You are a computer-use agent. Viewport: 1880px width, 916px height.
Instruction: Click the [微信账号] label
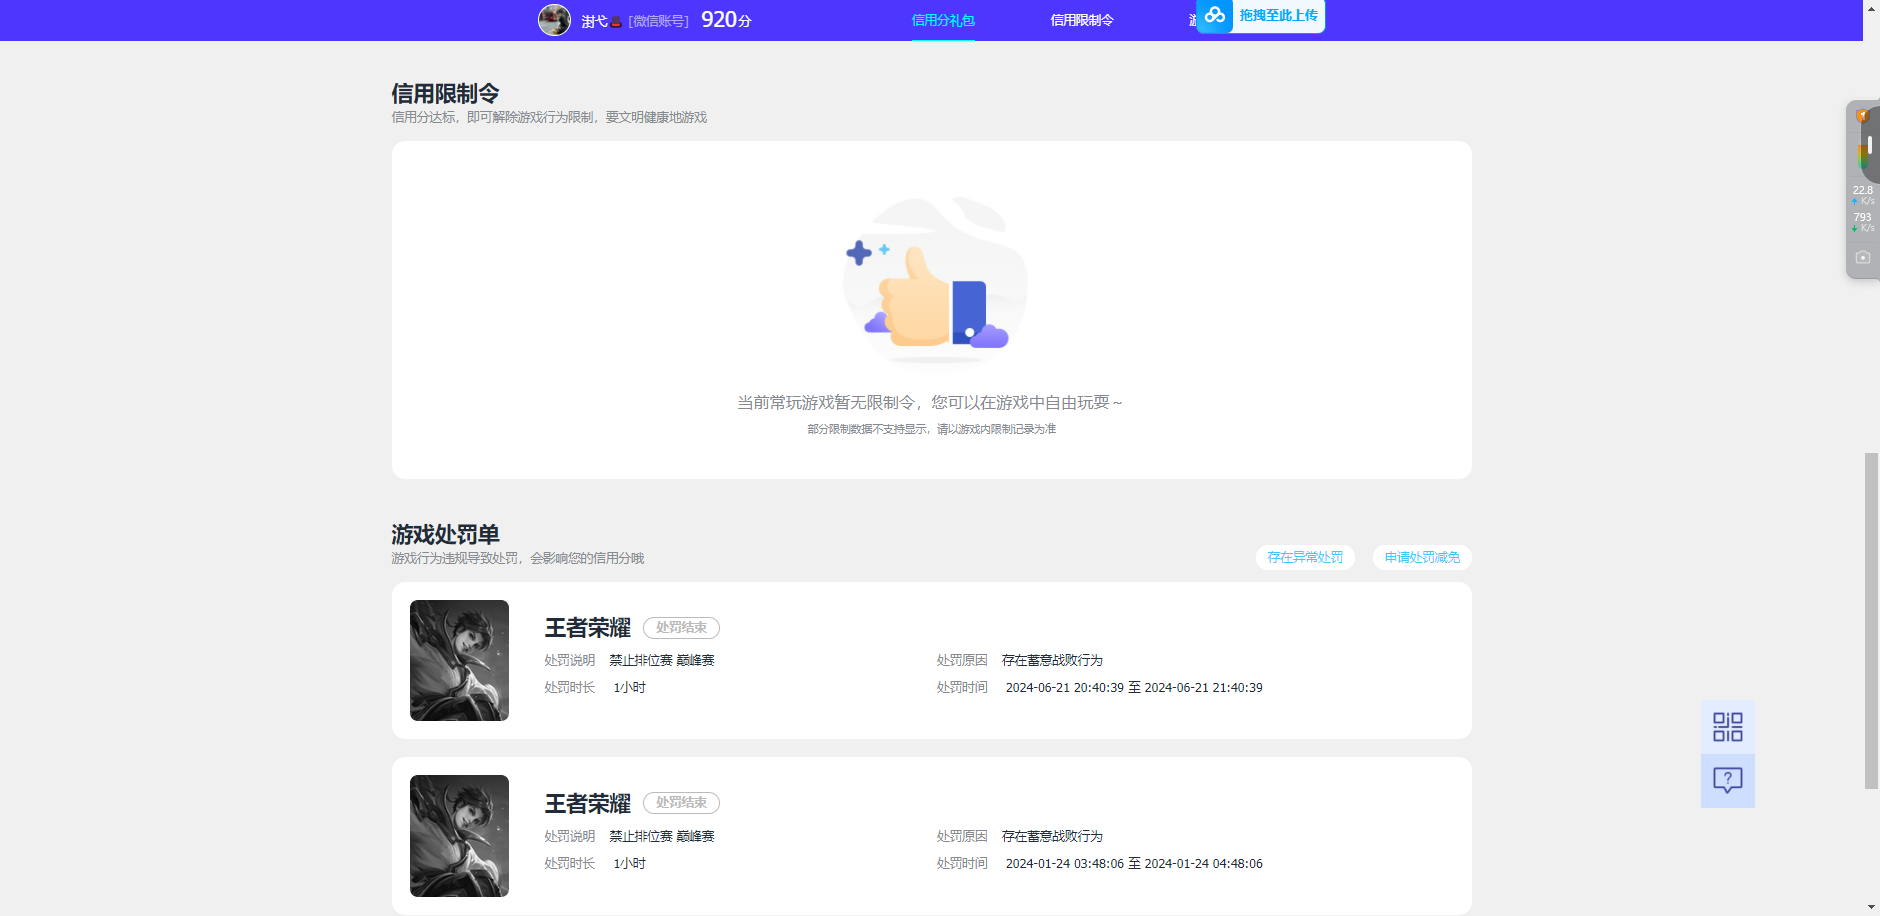click(659, 21)
